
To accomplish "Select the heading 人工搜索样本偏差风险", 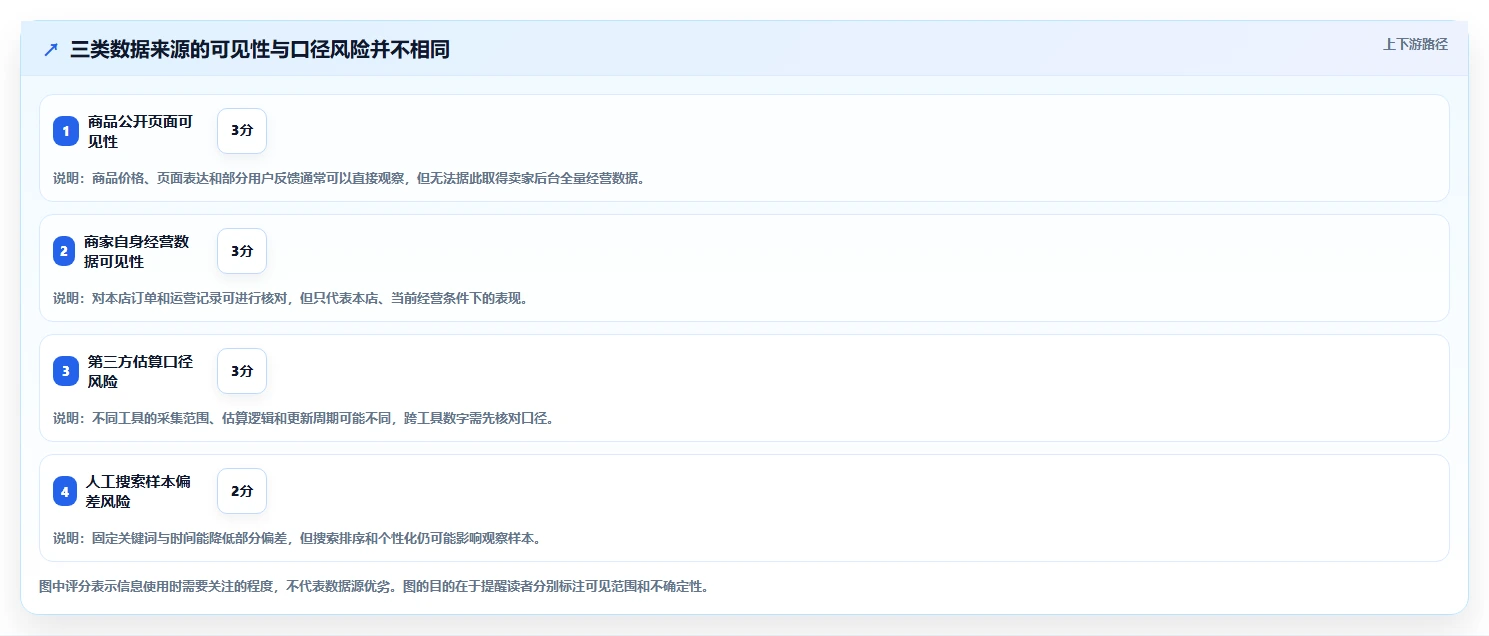I will [x=138, y=491].
